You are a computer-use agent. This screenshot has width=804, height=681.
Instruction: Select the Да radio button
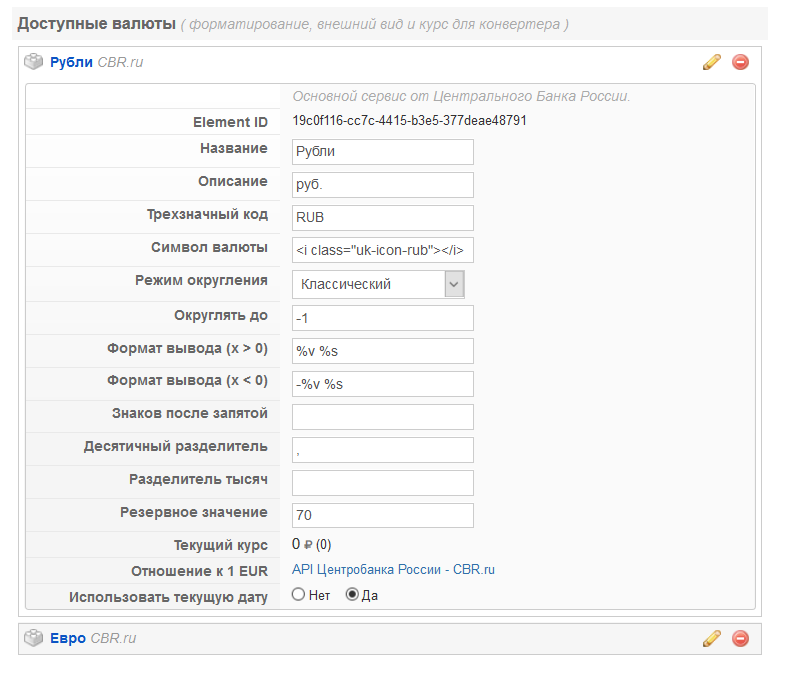tap(352, 595)
